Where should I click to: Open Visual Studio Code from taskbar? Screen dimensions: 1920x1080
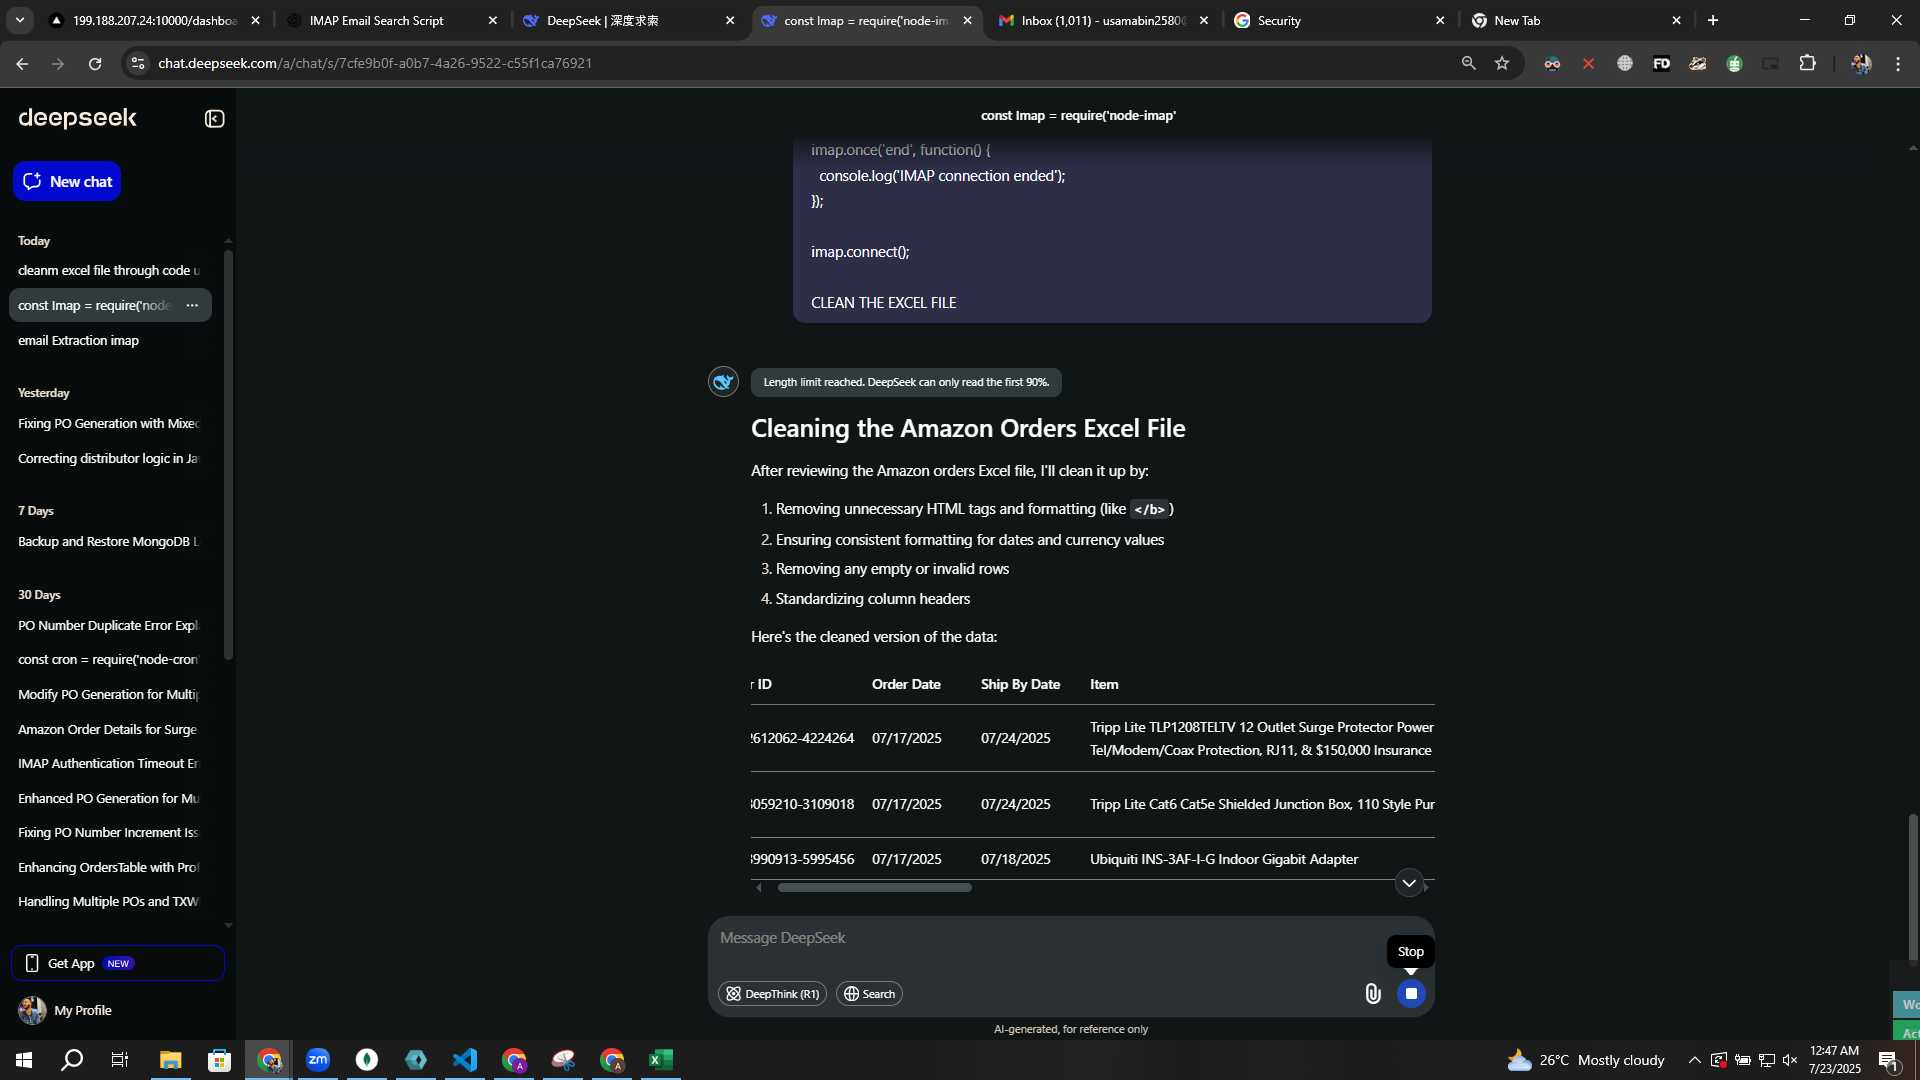pyautogui.click(x=465, y=1060)
